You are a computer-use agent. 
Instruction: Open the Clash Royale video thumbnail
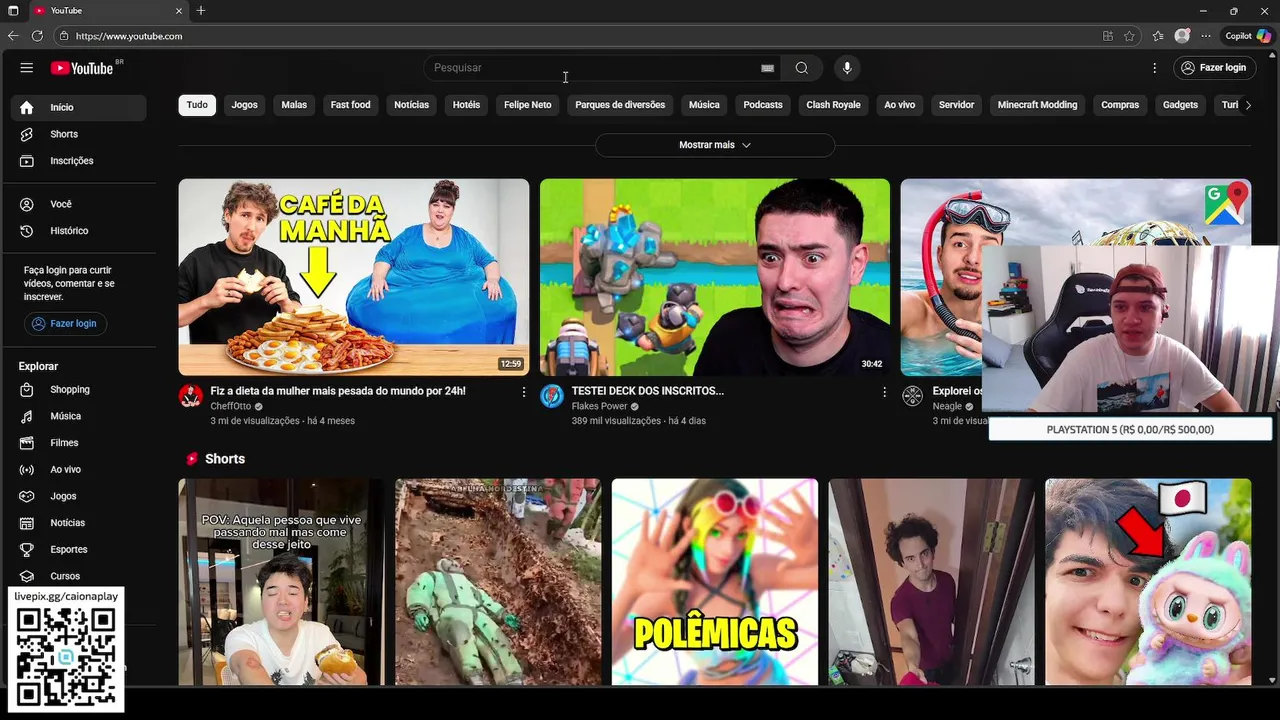(x=715, y=277)
